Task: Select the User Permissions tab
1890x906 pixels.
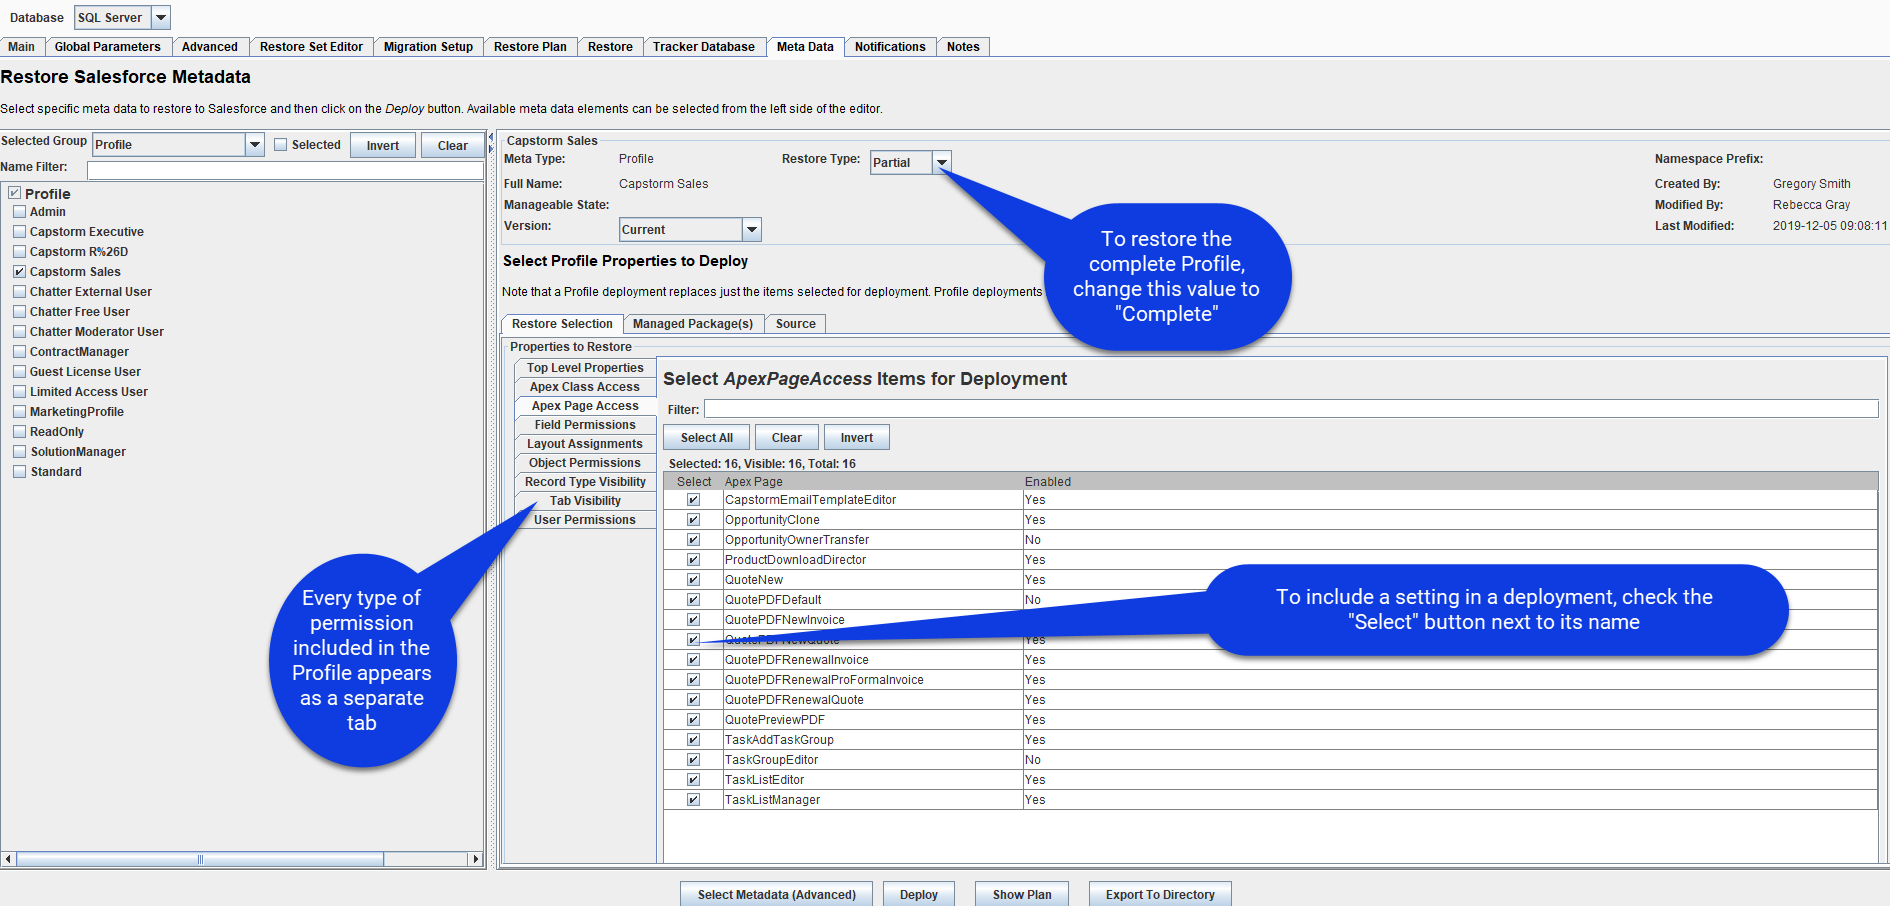Action: [585, 520]
